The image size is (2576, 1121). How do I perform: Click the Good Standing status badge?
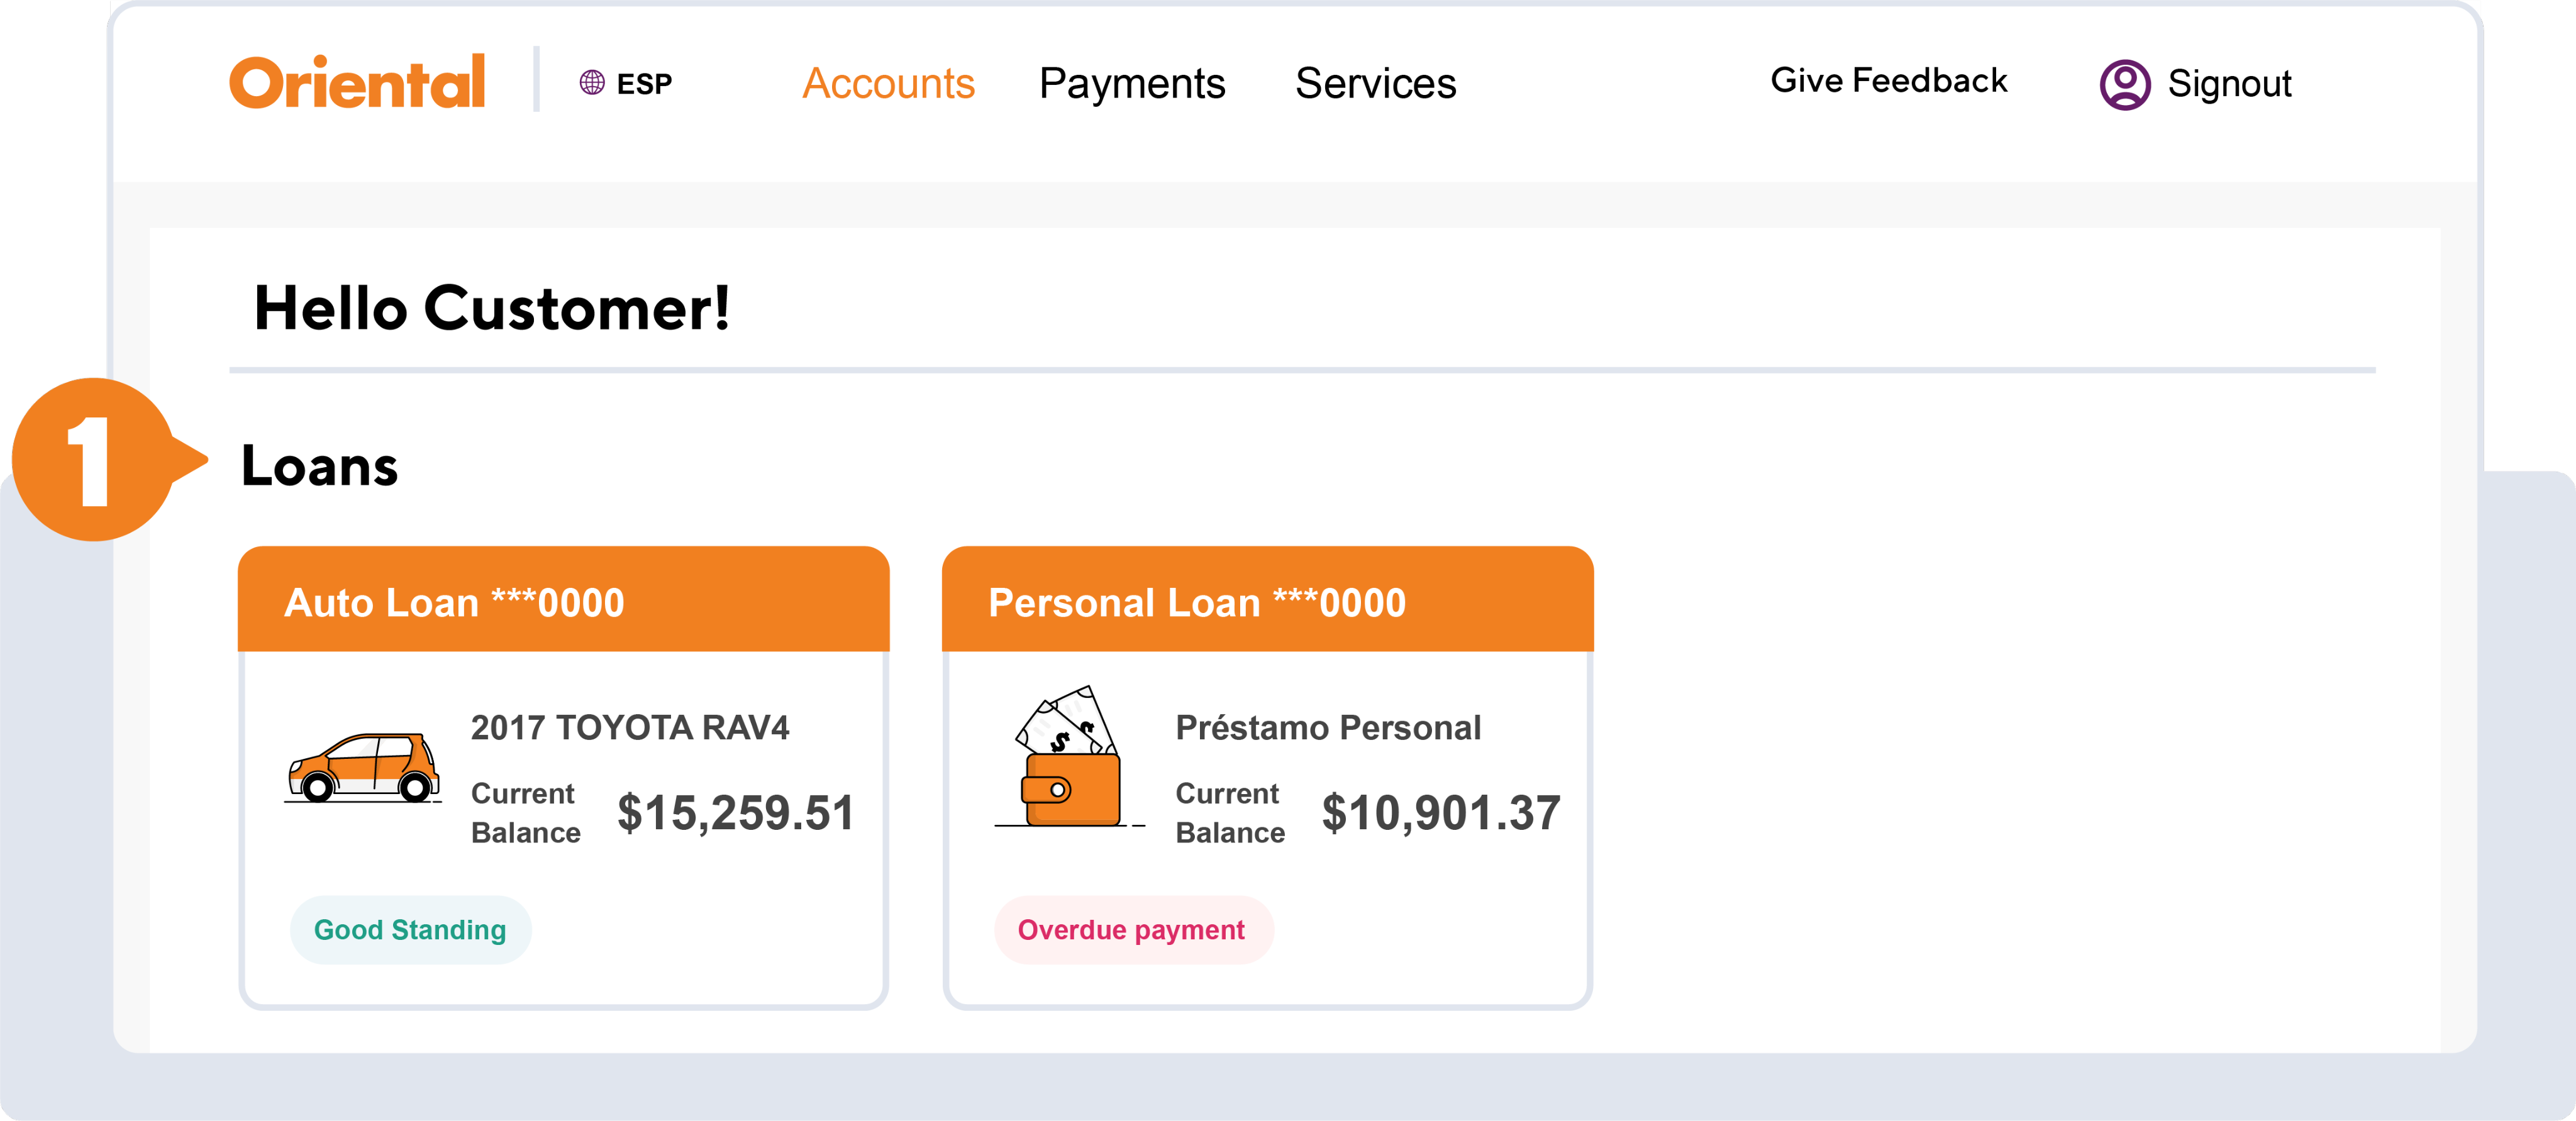point(410,930)
